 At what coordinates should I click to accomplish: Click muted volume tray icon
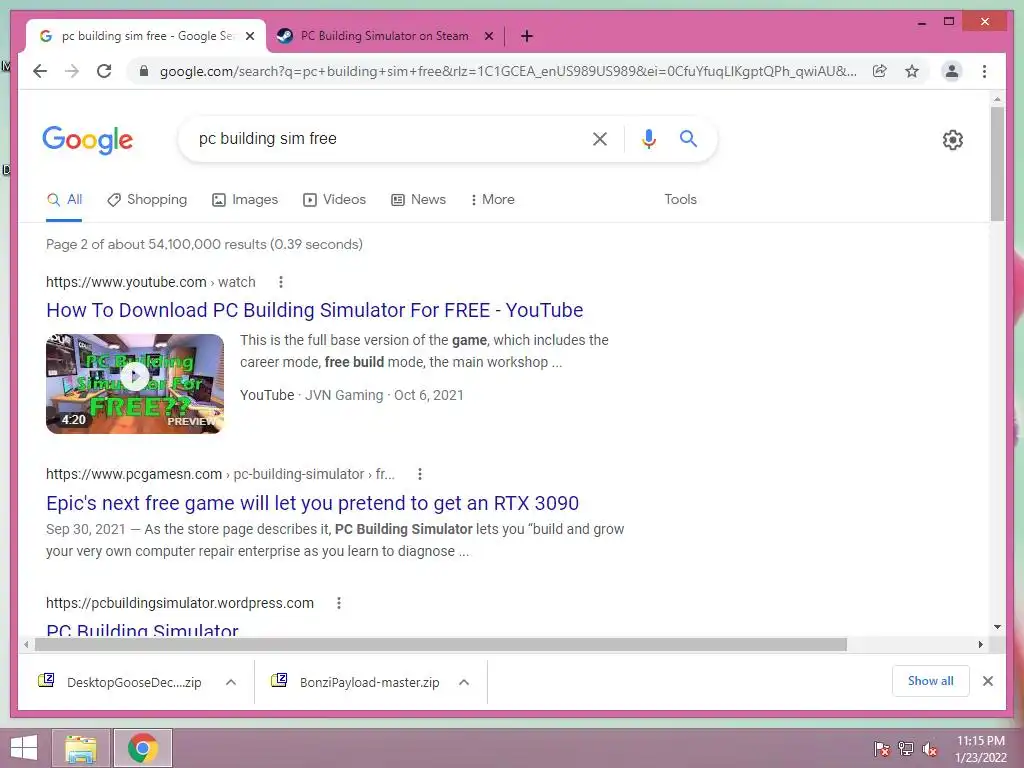click(x=930, y=748)
